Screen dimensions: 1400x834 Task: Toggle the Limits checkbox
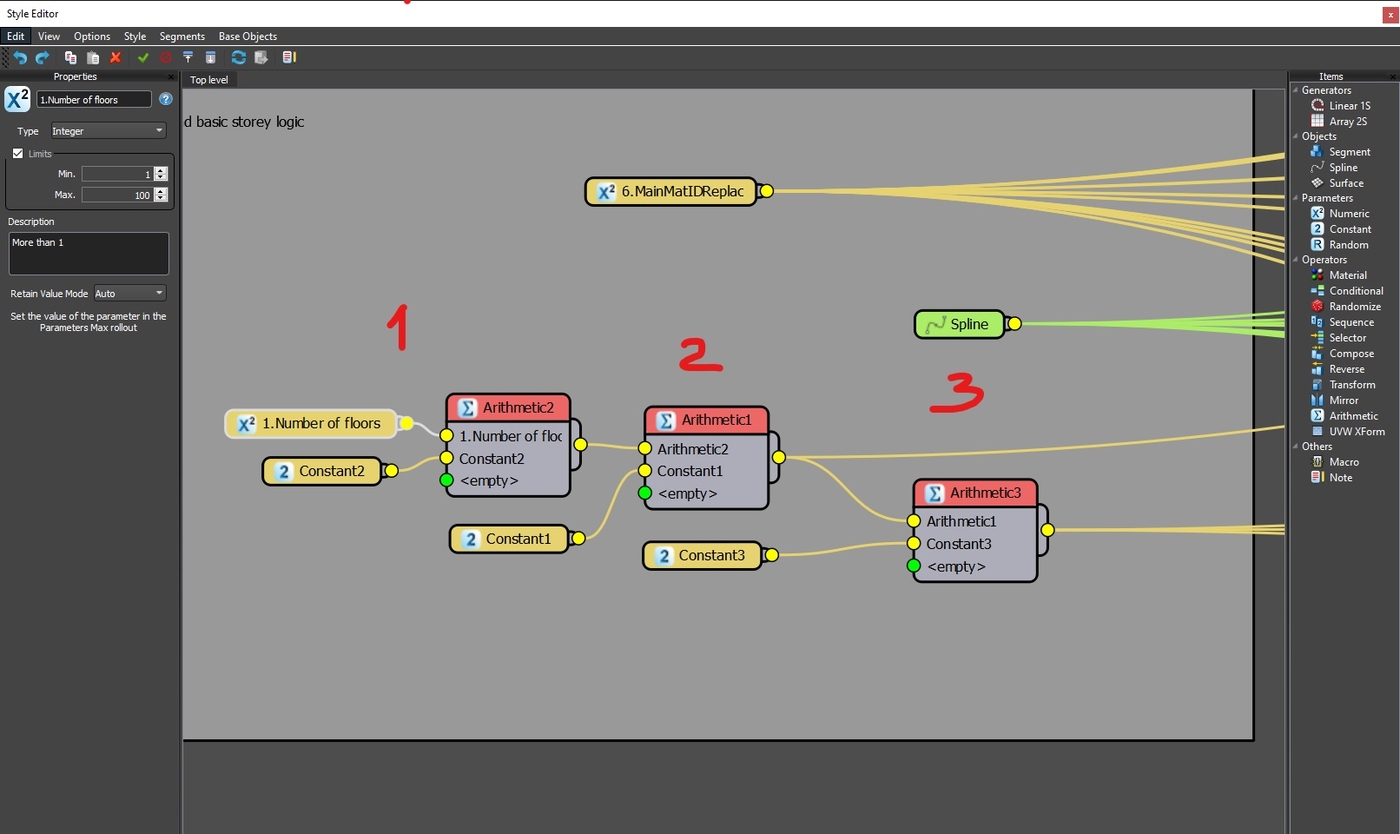tap(18, 154)
